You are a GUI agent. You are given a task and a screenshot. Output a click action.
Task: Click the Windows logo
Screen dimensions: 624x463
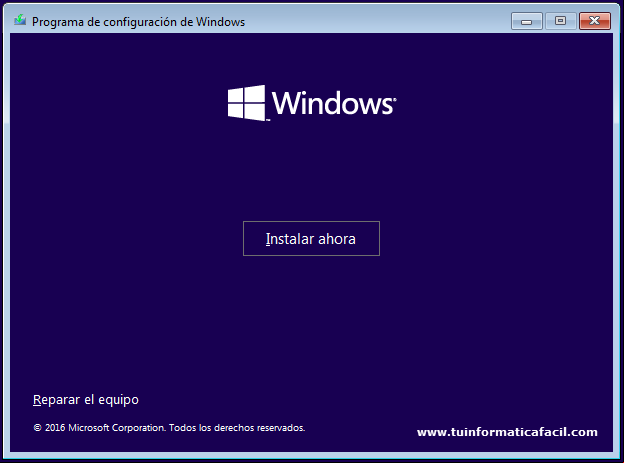pyautogui.click(x=312, y=103)
